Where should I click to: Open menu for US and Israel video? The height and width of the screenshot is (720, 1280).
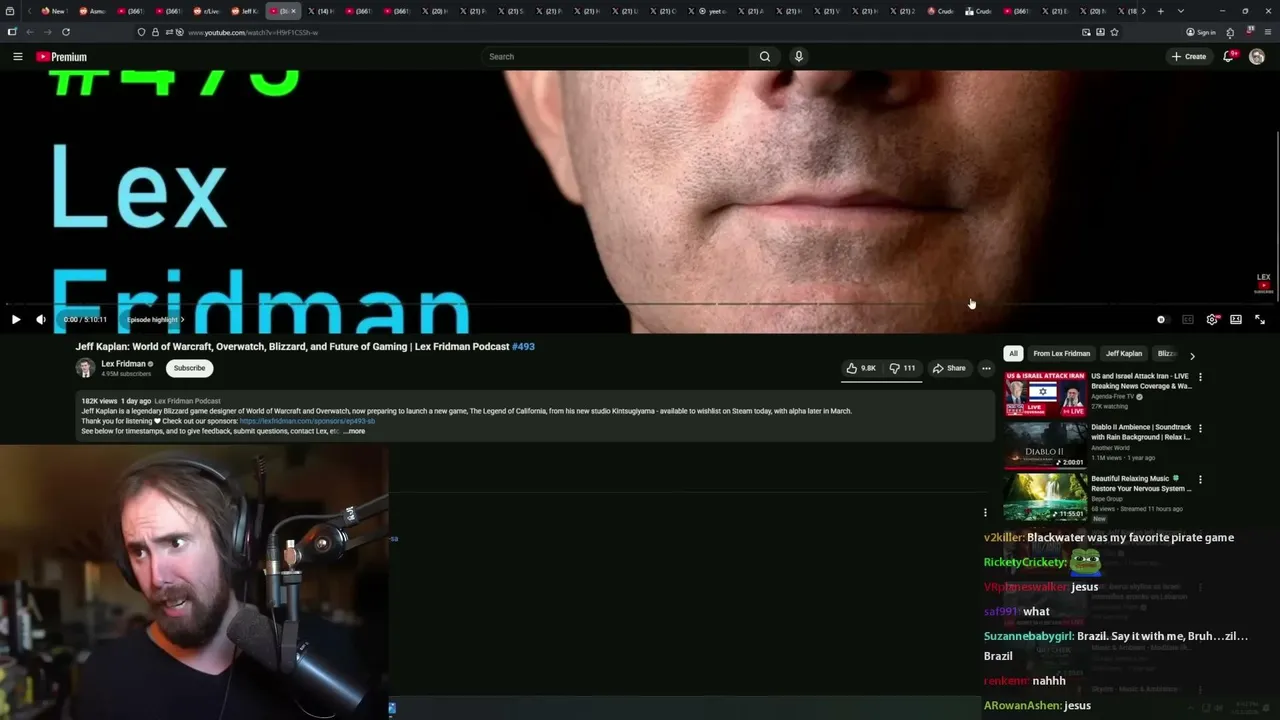tap(1200, 377)
